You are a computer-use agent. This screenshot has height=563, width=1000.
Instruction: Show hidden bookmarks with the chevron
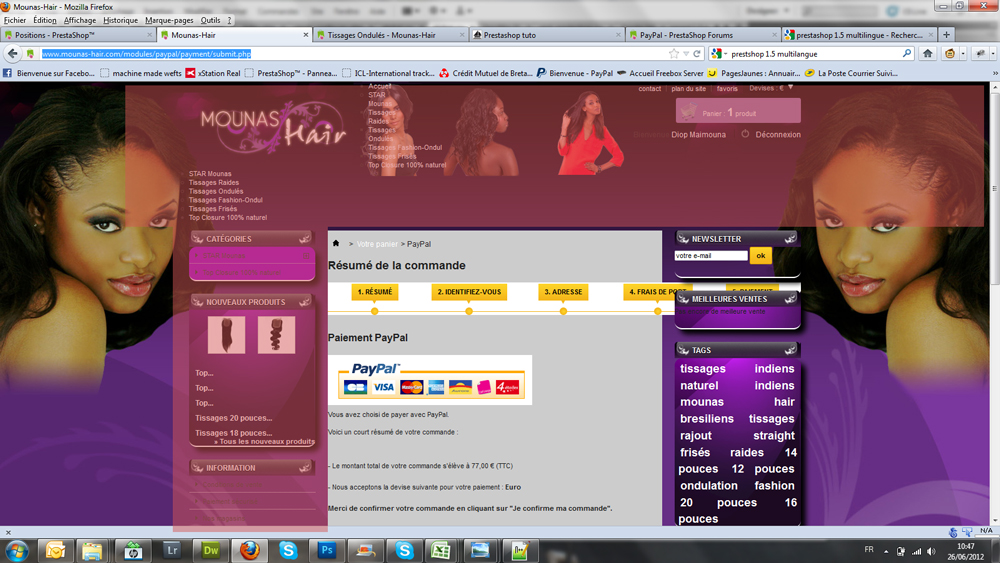(995, 73)
